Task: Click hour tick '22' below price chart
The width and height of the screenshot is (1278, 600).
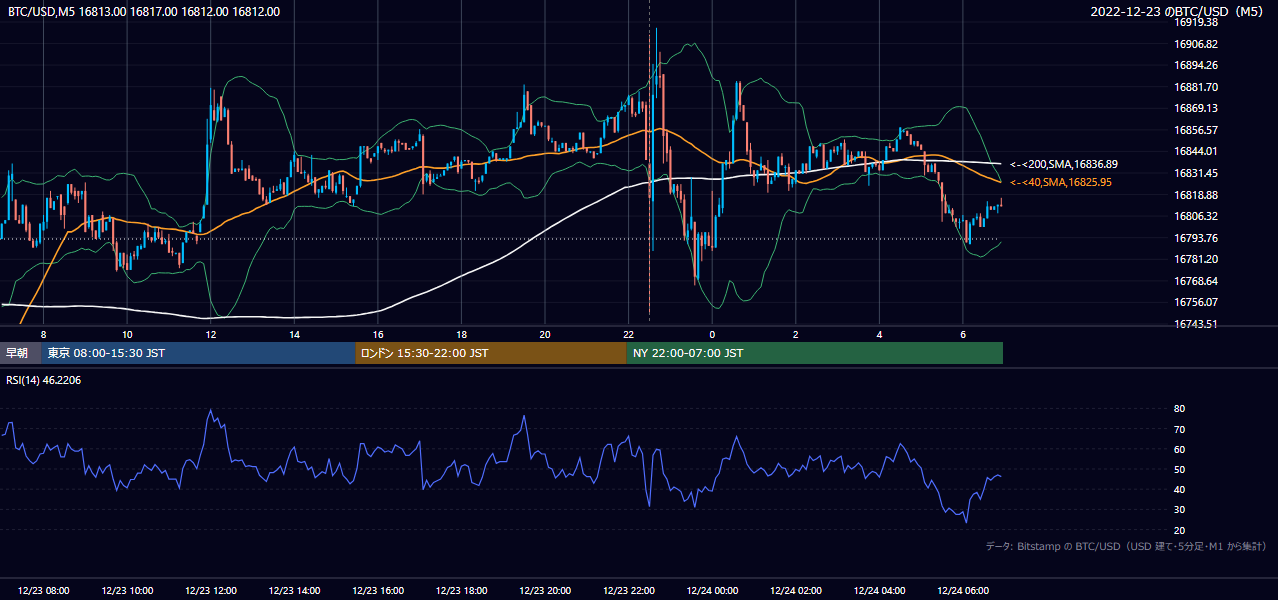Action: [628, 334]
